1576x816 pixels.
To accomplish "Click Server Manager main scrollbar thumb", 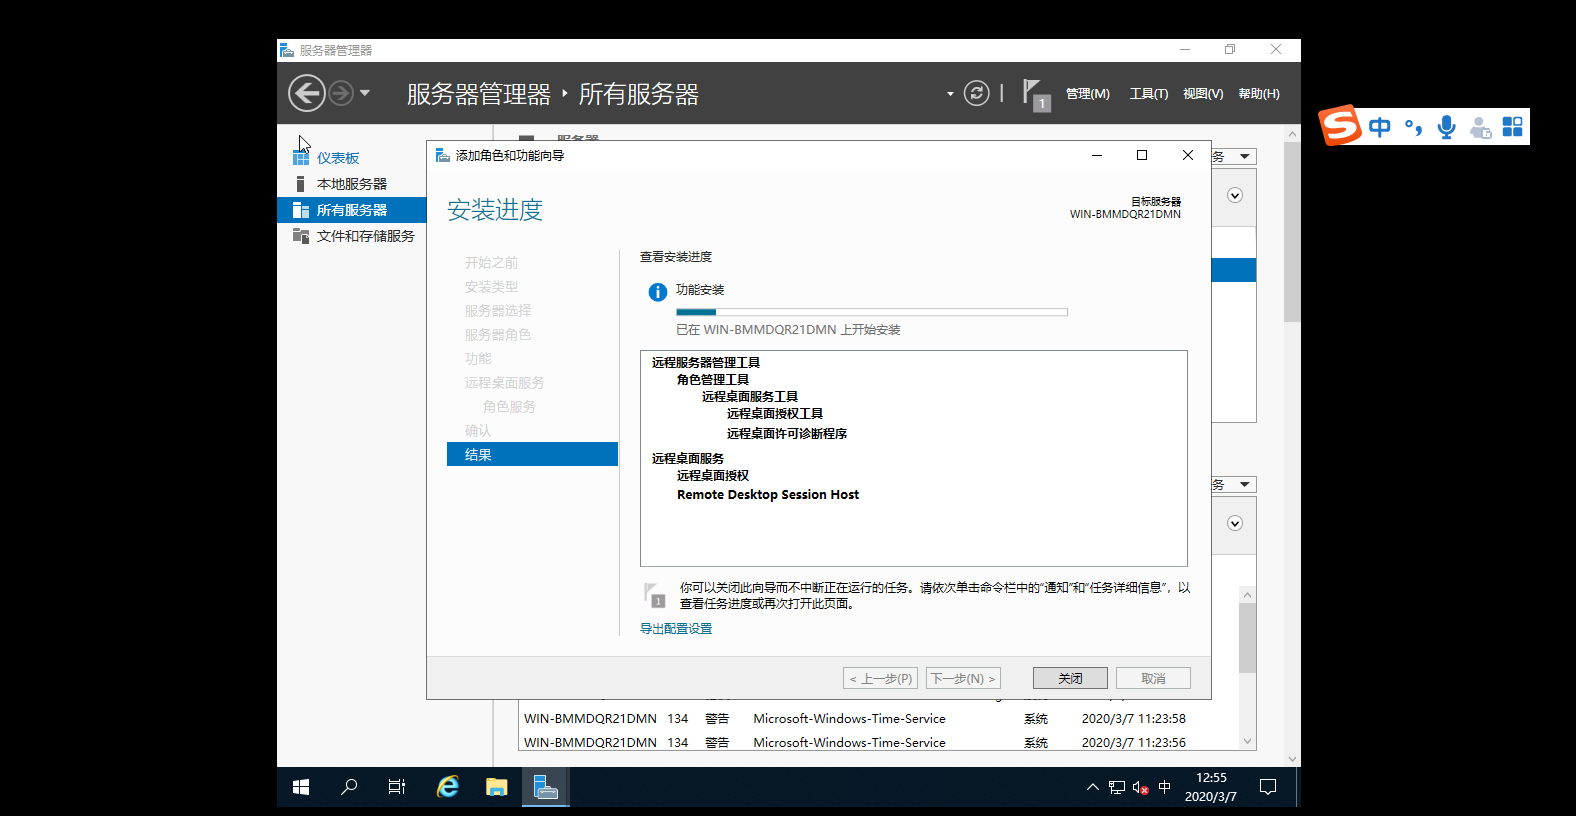I will (1292, 232).
